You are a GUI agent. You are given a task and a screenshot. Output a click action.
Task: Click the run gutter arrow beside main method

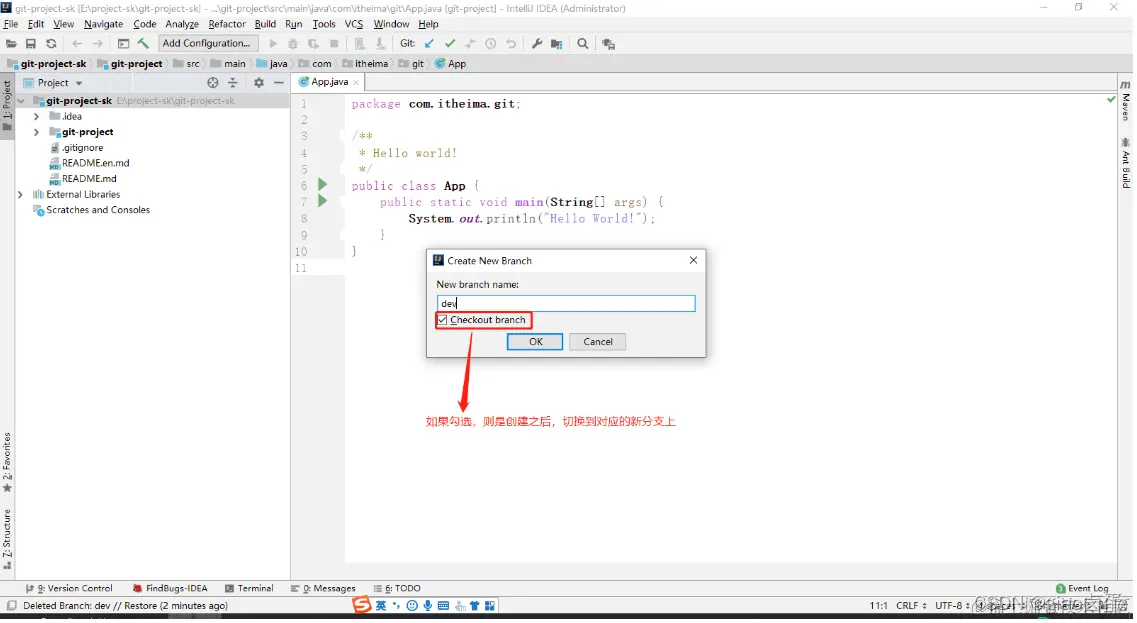(323, 201)
